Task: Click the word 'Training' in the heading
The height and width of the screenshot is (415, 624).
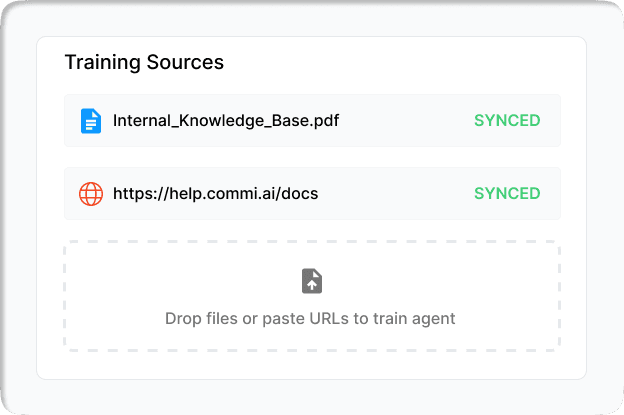Action: coord(102,62)
